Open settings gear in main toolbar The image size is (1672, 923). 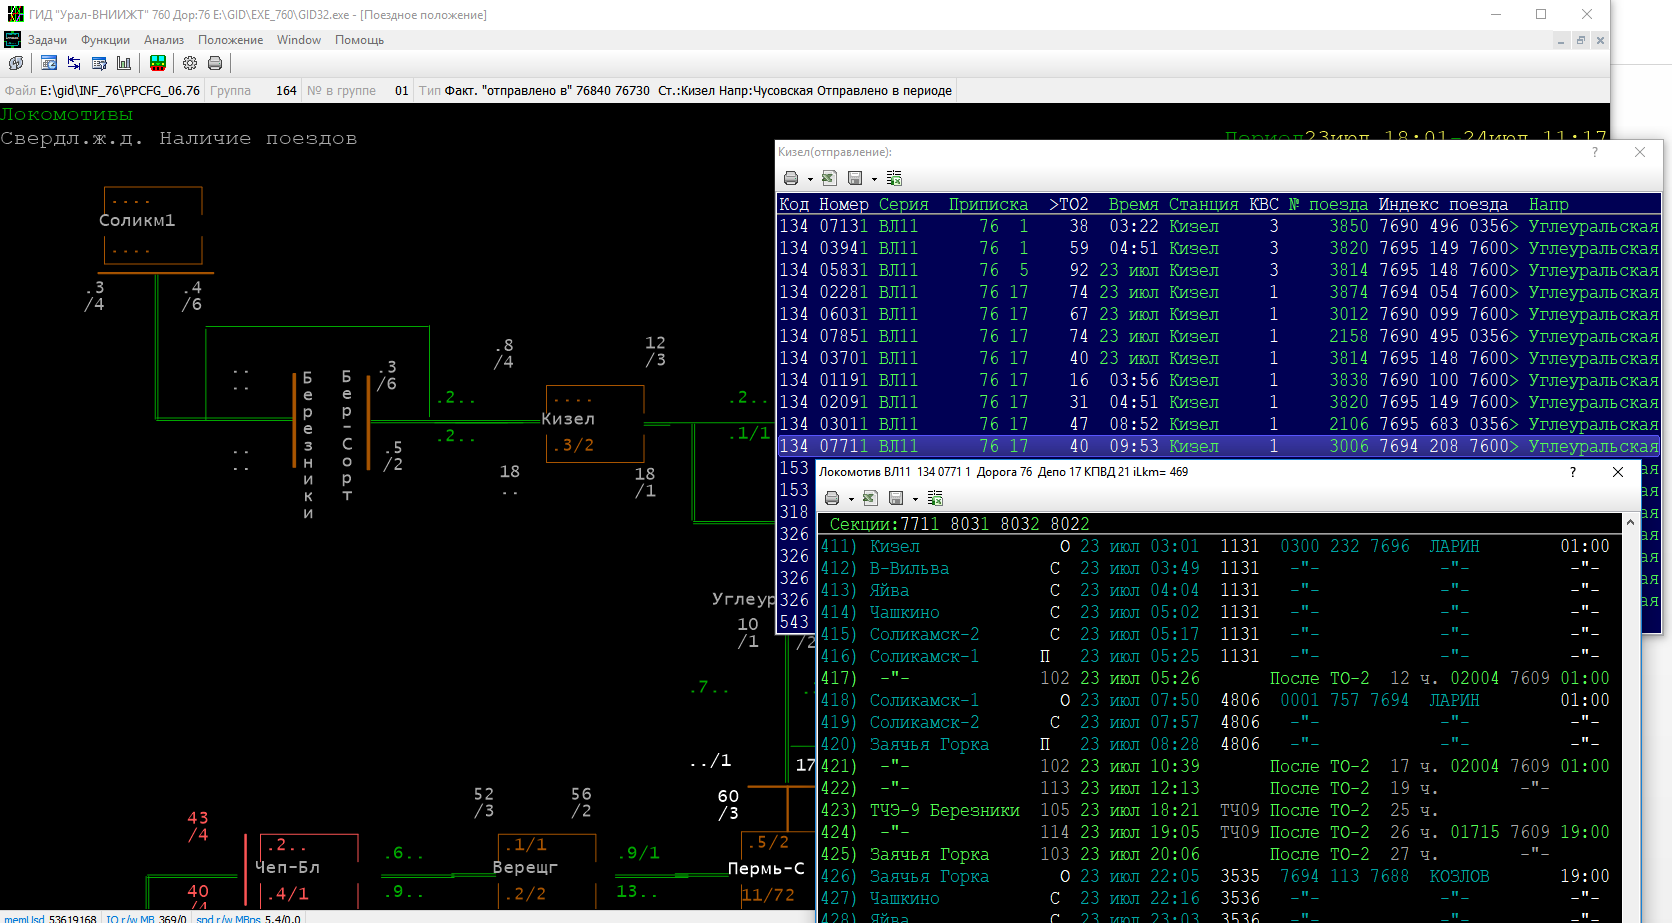[x=190, y=63]
